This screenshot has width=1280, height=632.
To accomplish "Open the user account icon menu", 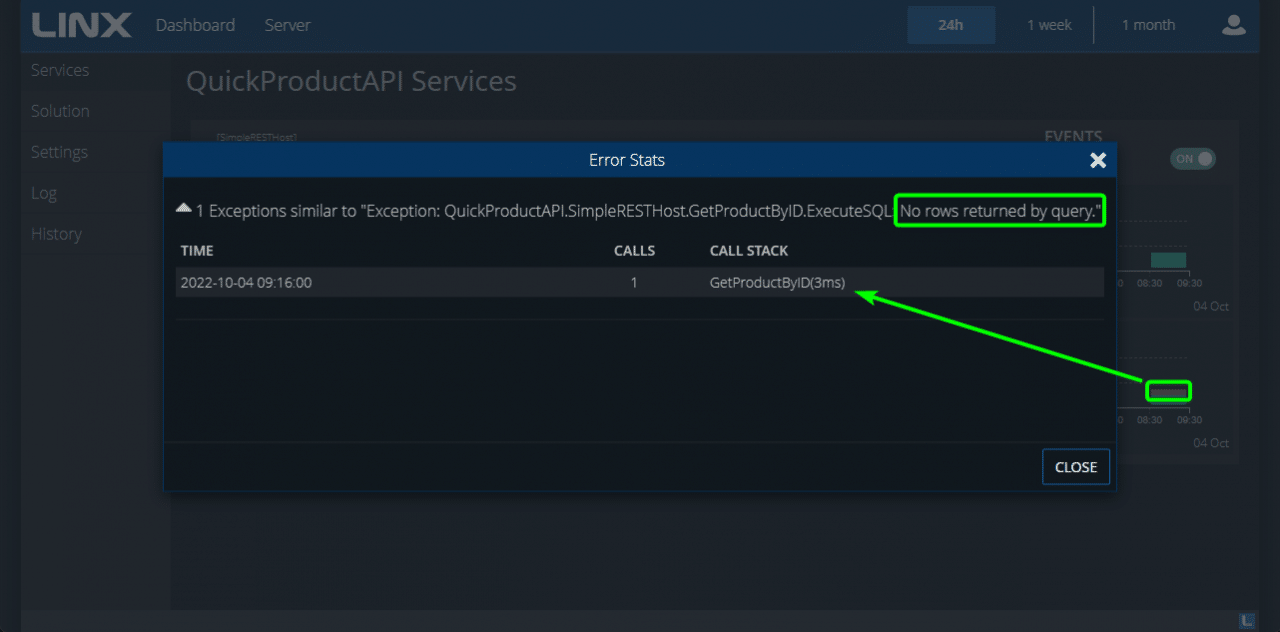I will pos(1234,25).
